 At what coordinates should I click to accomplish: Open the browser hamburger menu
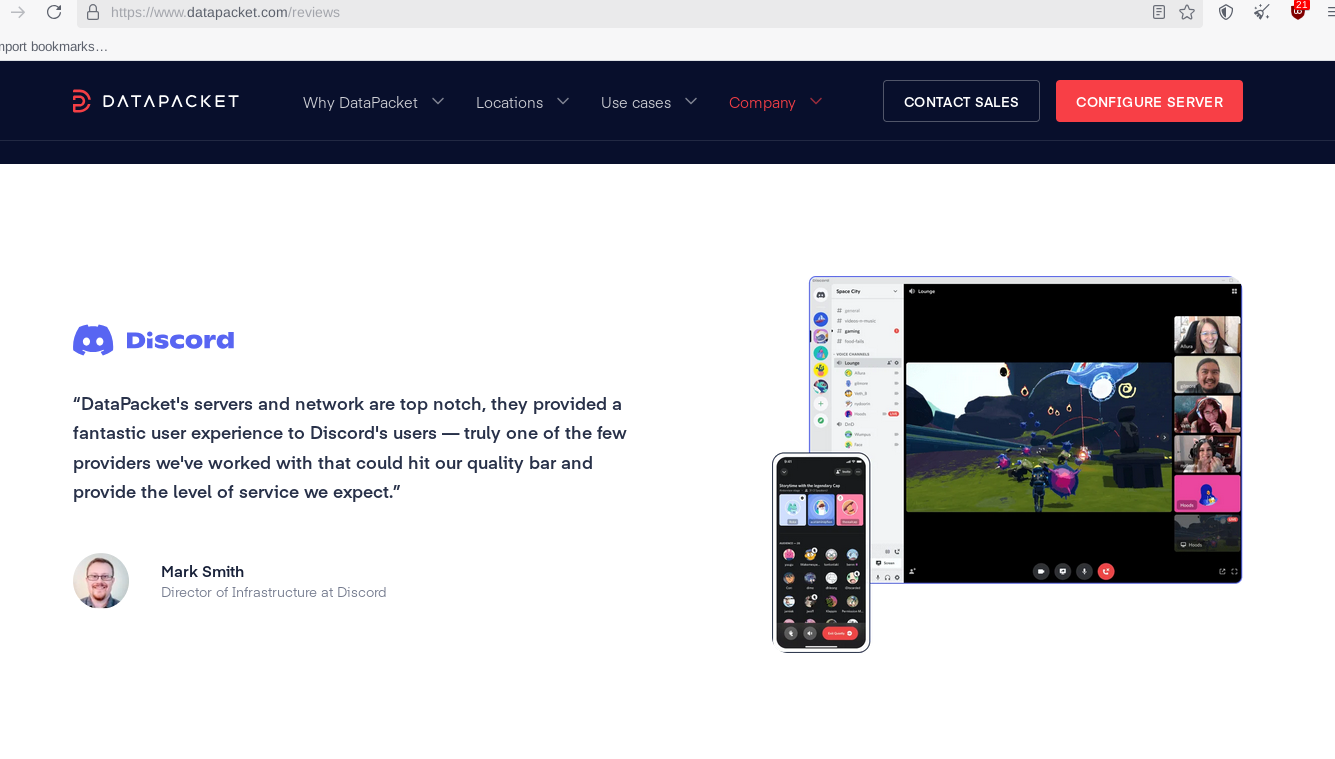point(1330,12)
